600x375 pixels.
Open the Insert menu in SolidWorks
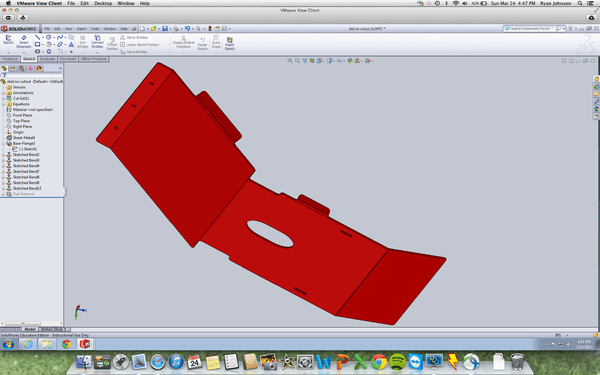(81, 29)
